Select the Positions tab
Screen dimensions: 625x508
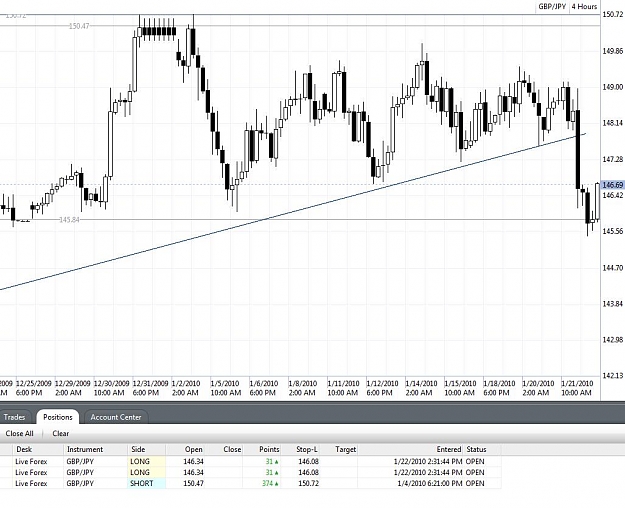58,417
